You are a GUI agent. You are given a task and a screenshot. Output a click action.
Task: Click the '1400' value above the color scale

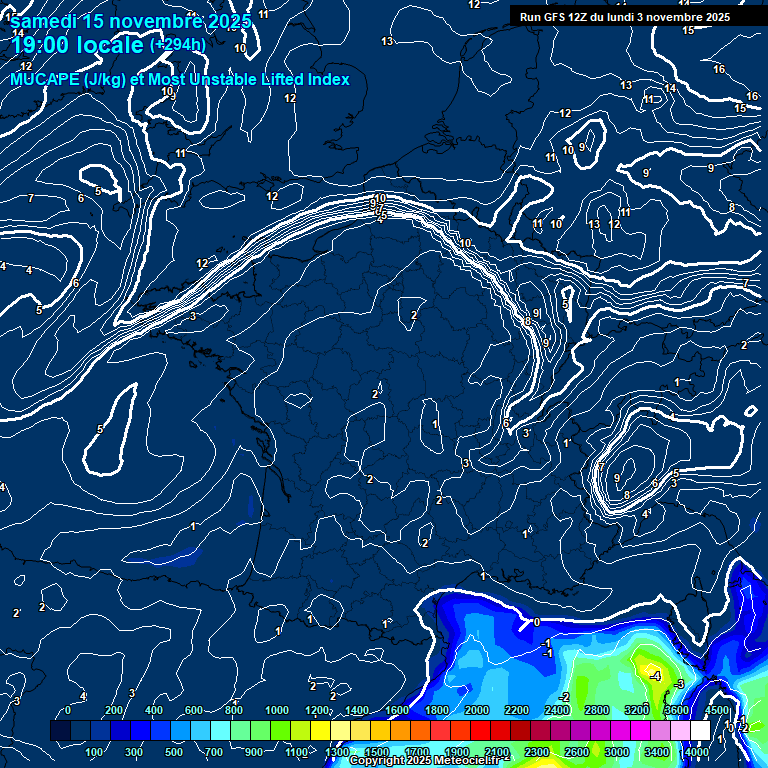(x=357, y=710)
